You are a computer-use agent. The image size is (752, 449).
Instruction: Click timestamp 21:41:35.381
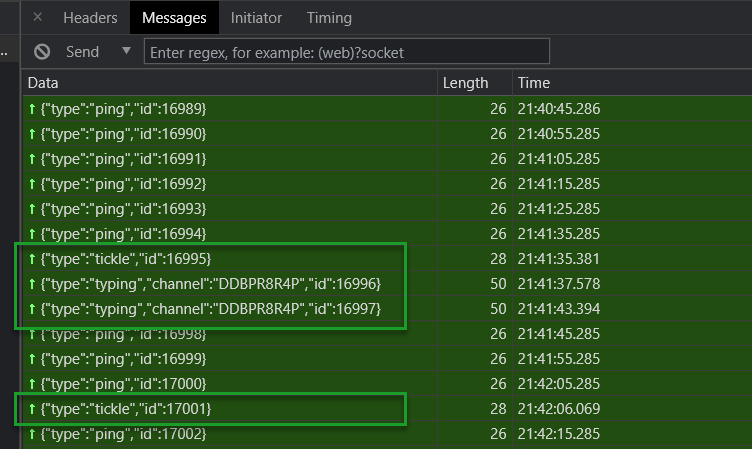tap(559, 259)
